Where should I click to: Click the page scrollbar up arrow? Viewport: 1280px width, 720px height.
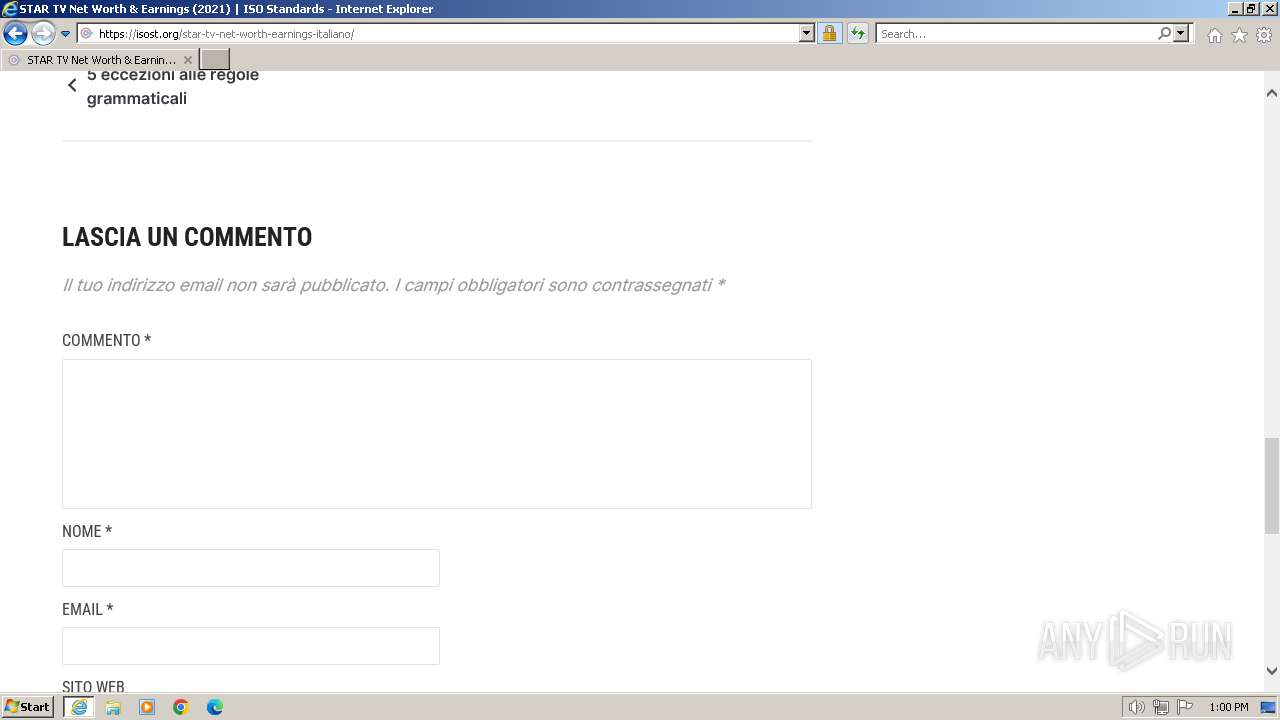coord(1271,93)
